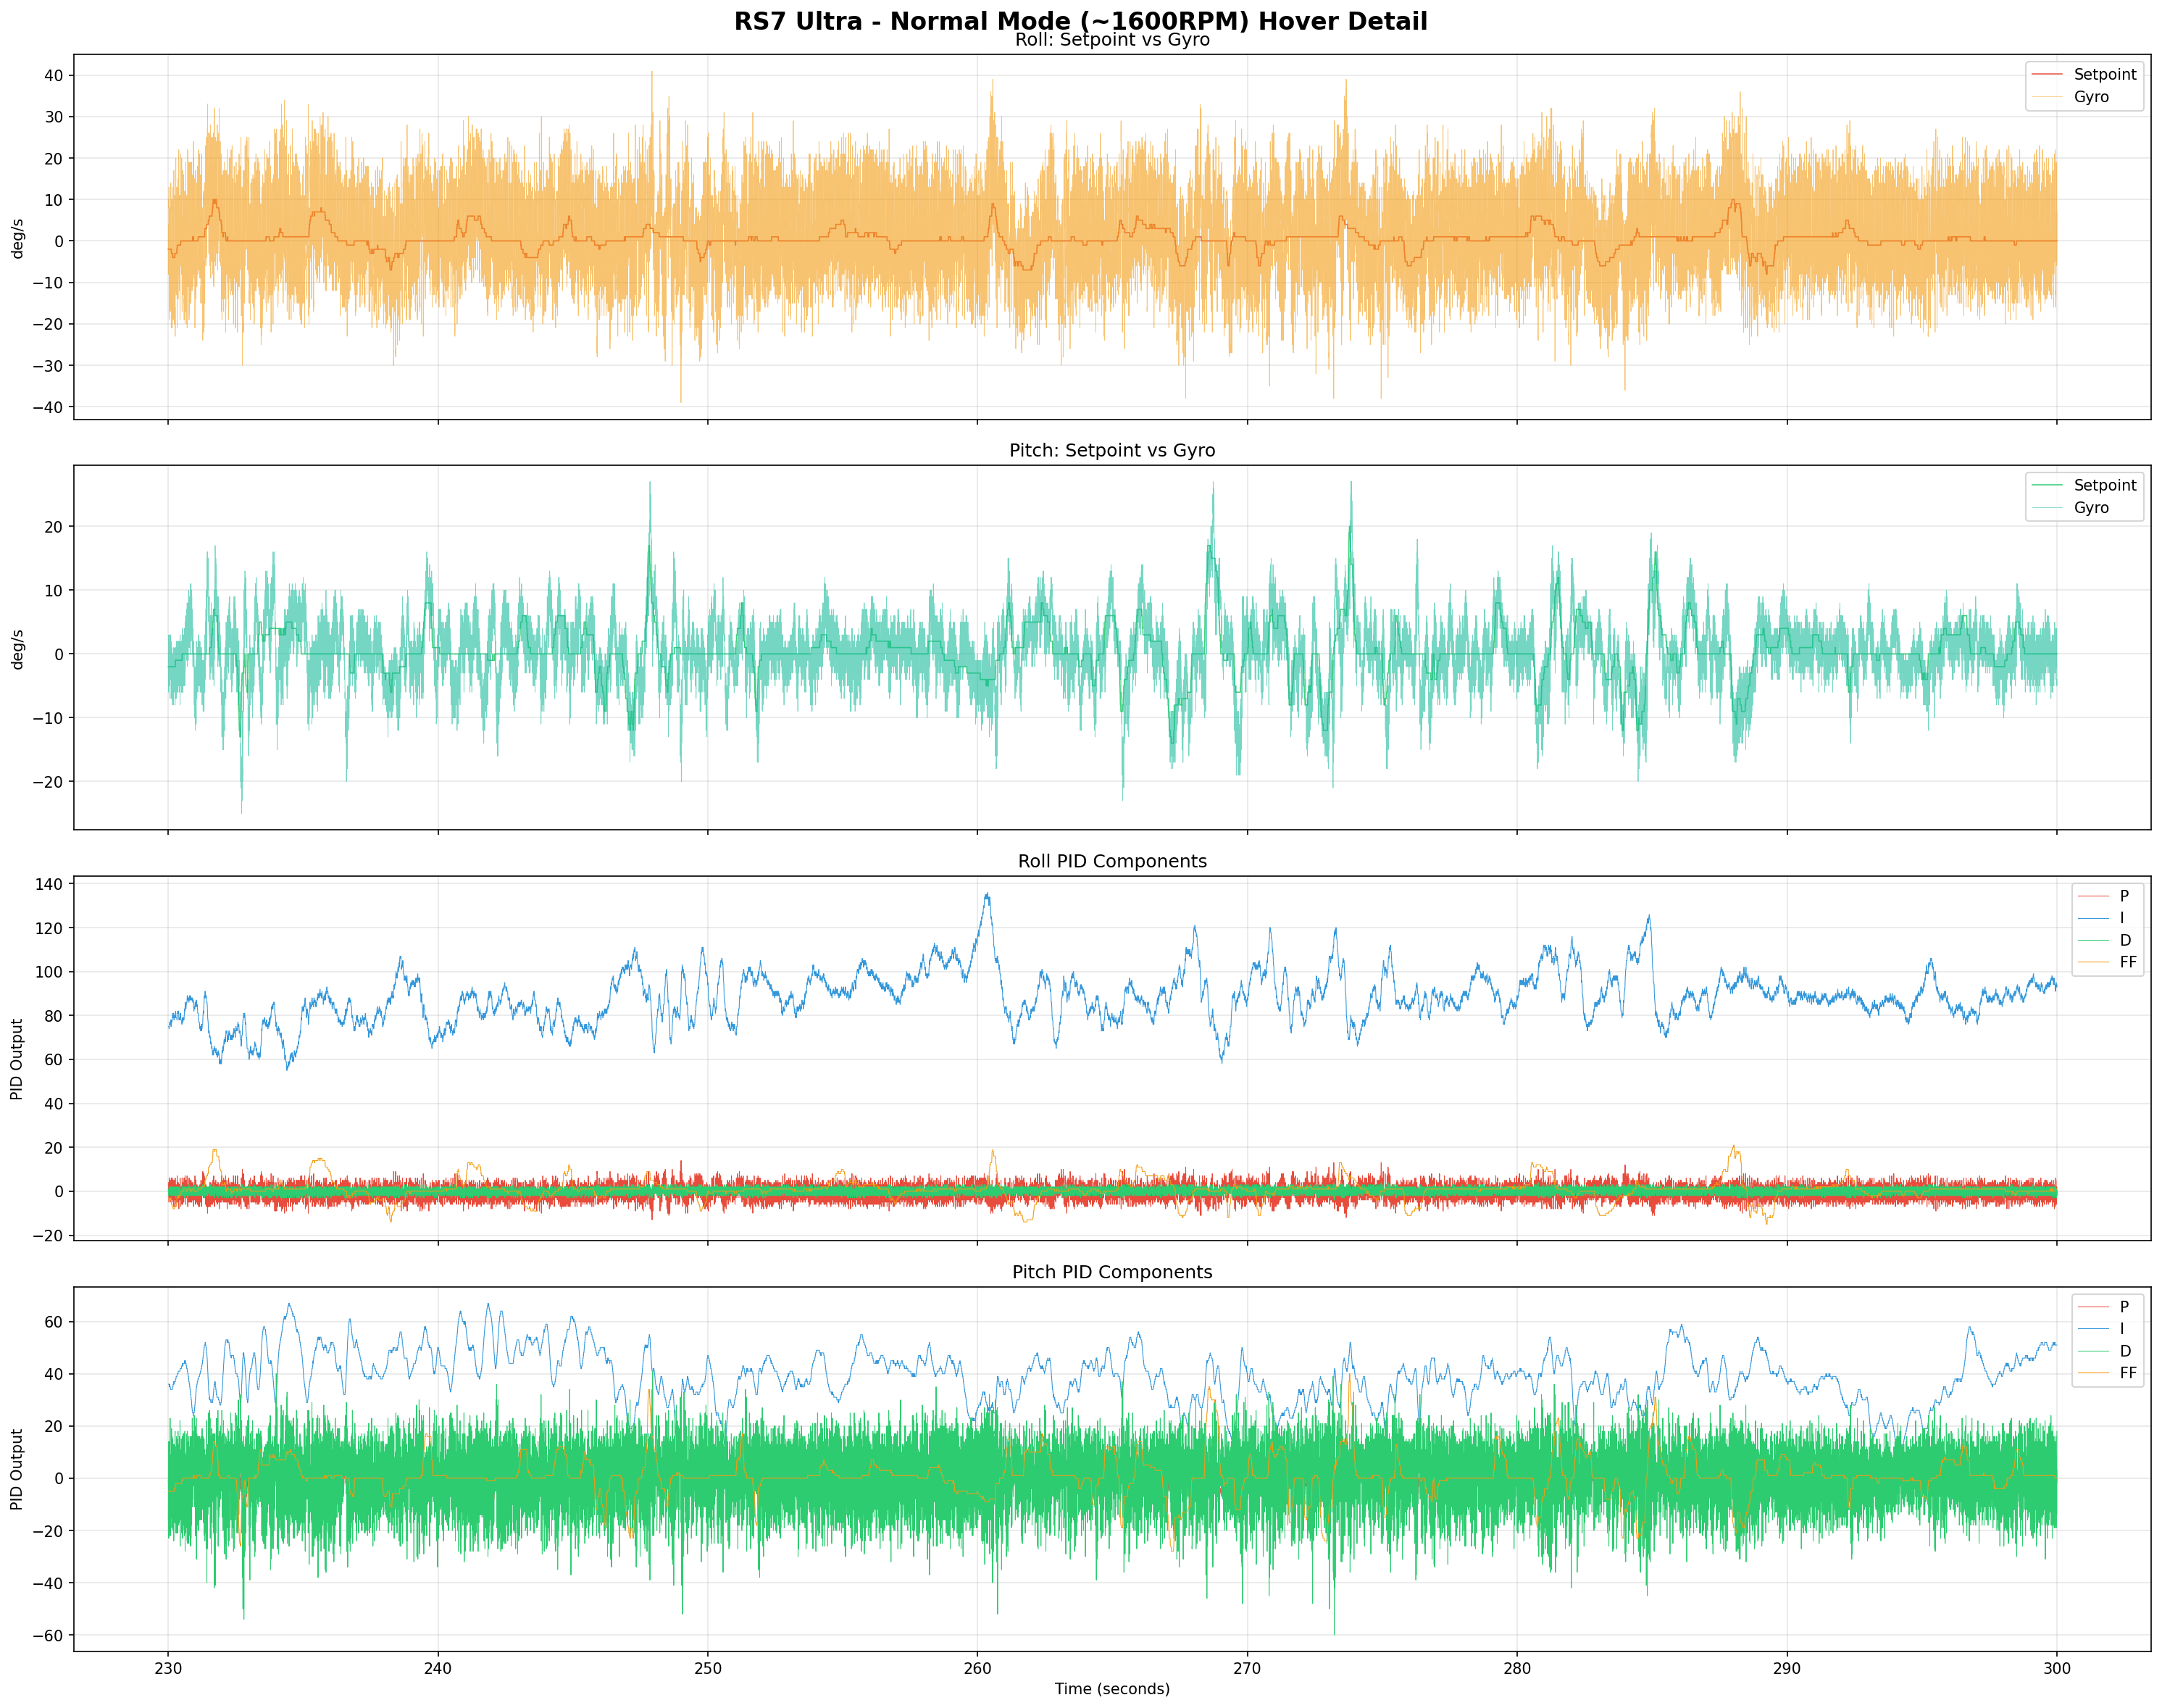Click the "140" y-tick of the Roll PID chart
Screen dimensions: 2162x1708
pos(49,884)
